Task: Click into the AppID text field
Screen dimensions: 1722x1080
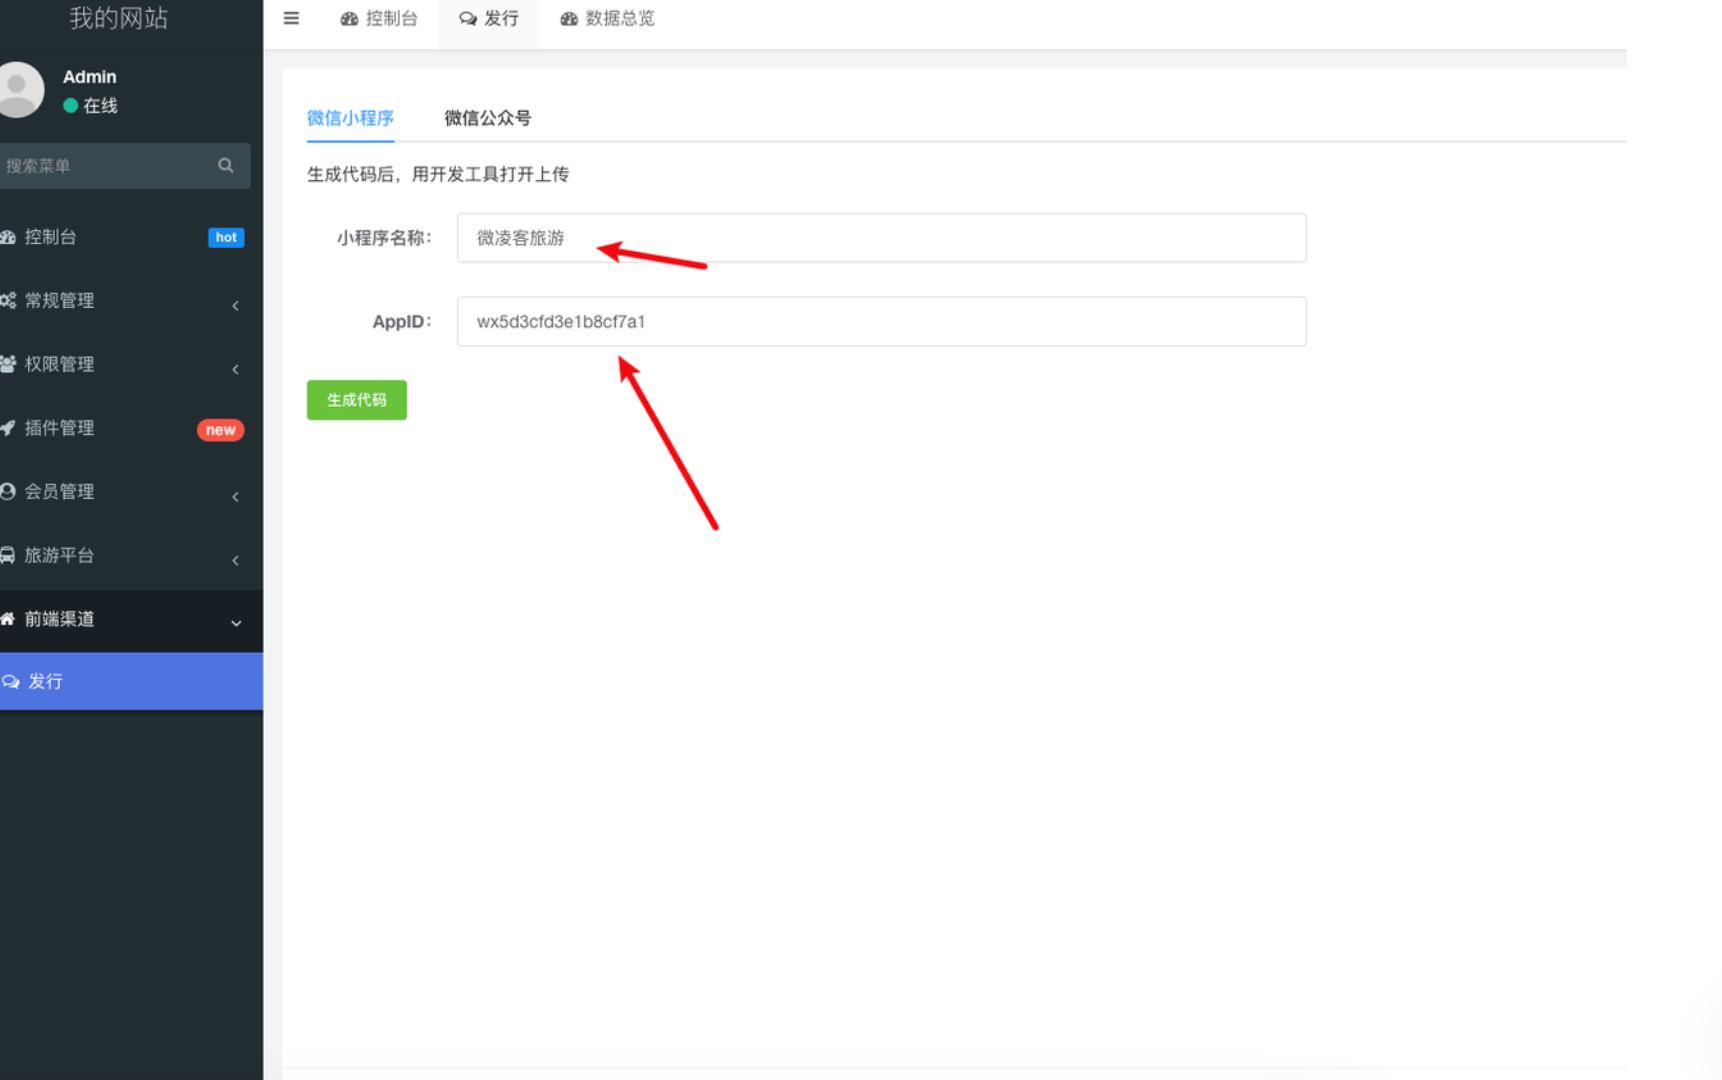Action: click(880, 322)
